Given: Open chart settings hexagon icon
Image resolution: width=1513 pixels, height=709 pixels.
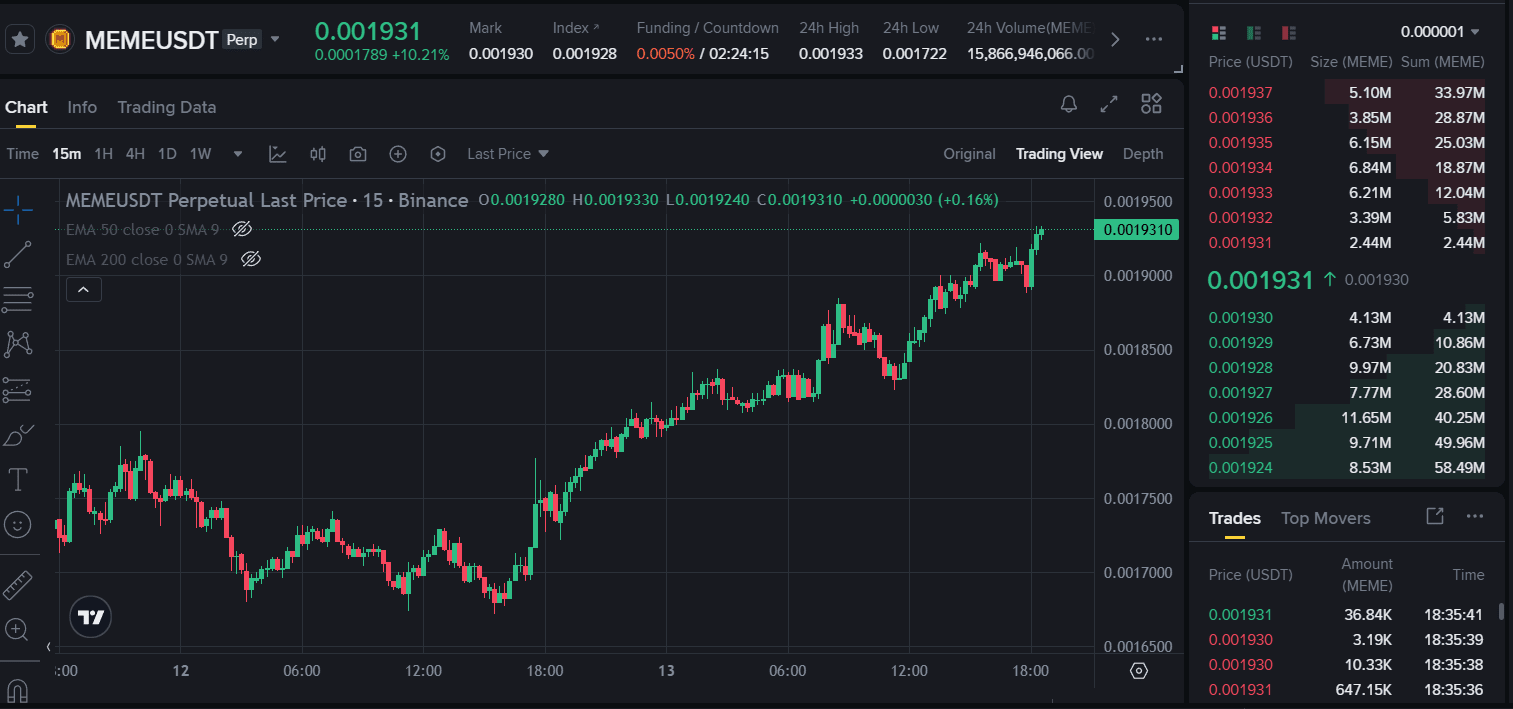Looking at the screenshot, I should coord(438,154).
